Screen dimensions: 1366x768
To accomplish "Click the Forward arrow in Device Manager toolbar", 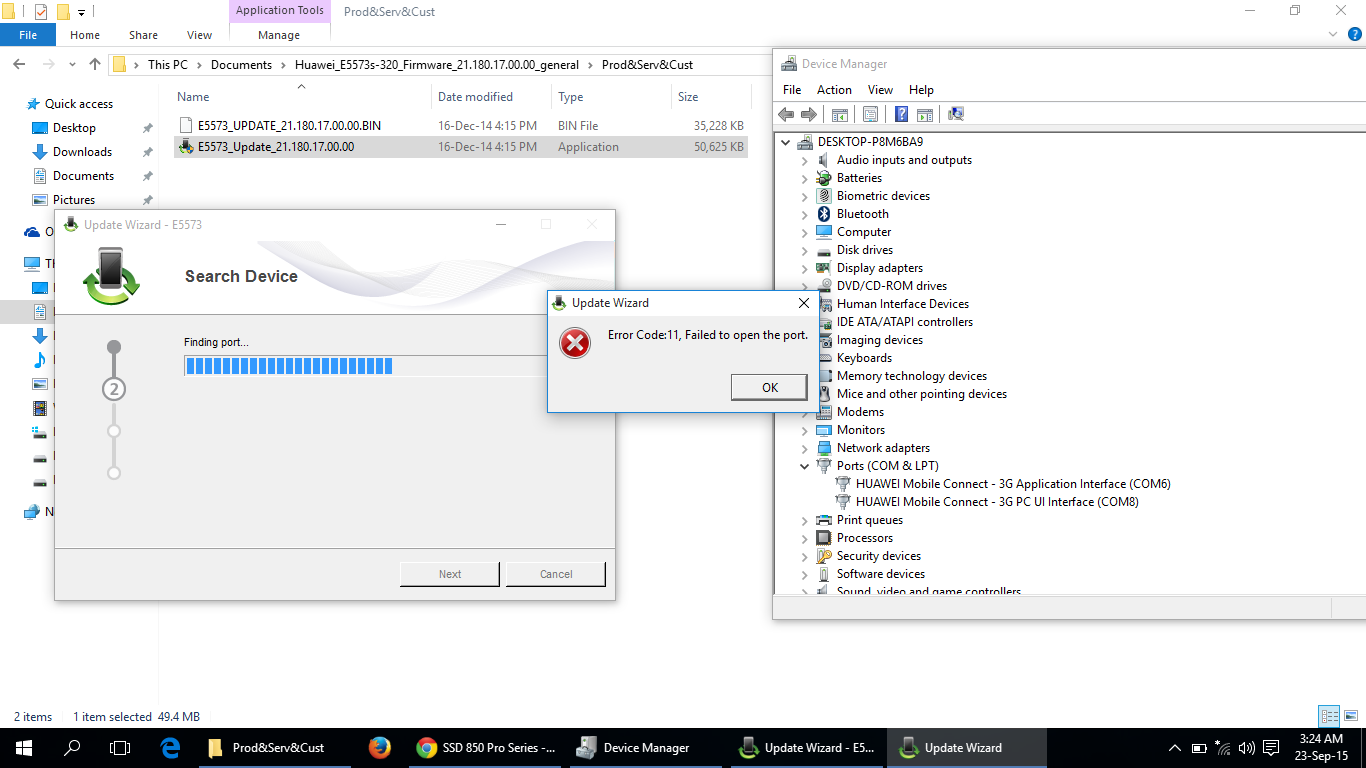I will coord(808,114).
